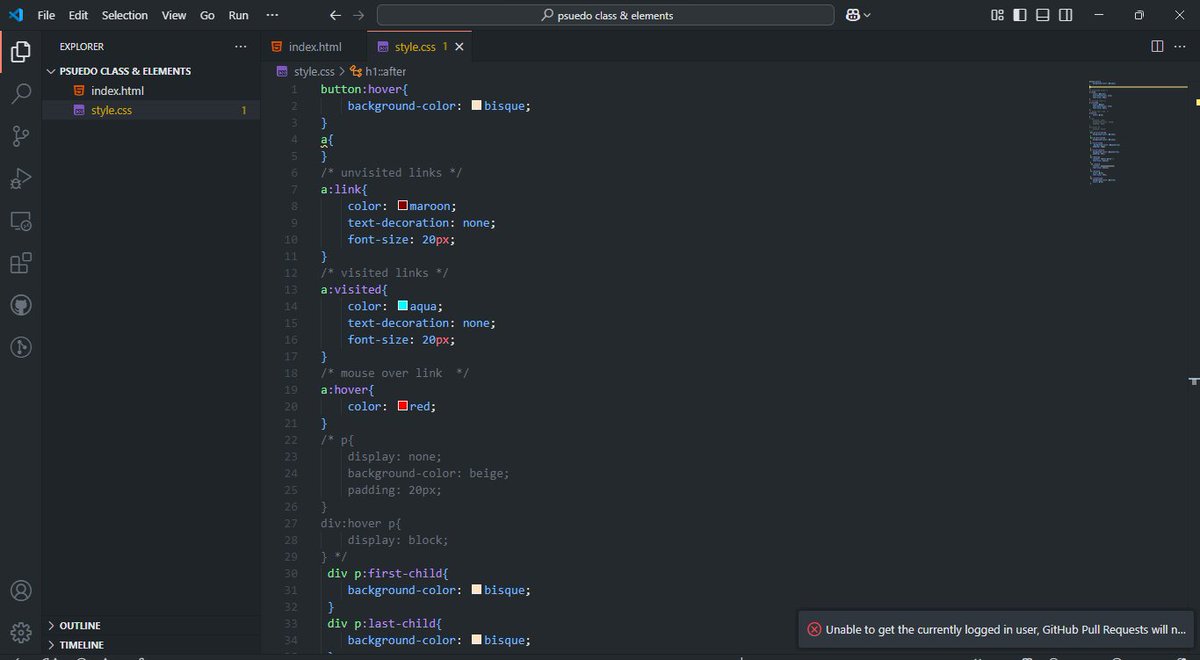Viewport: 1200px width, 660px height.
Task: Expand the OUTLINE section
Action: point(80,625)
